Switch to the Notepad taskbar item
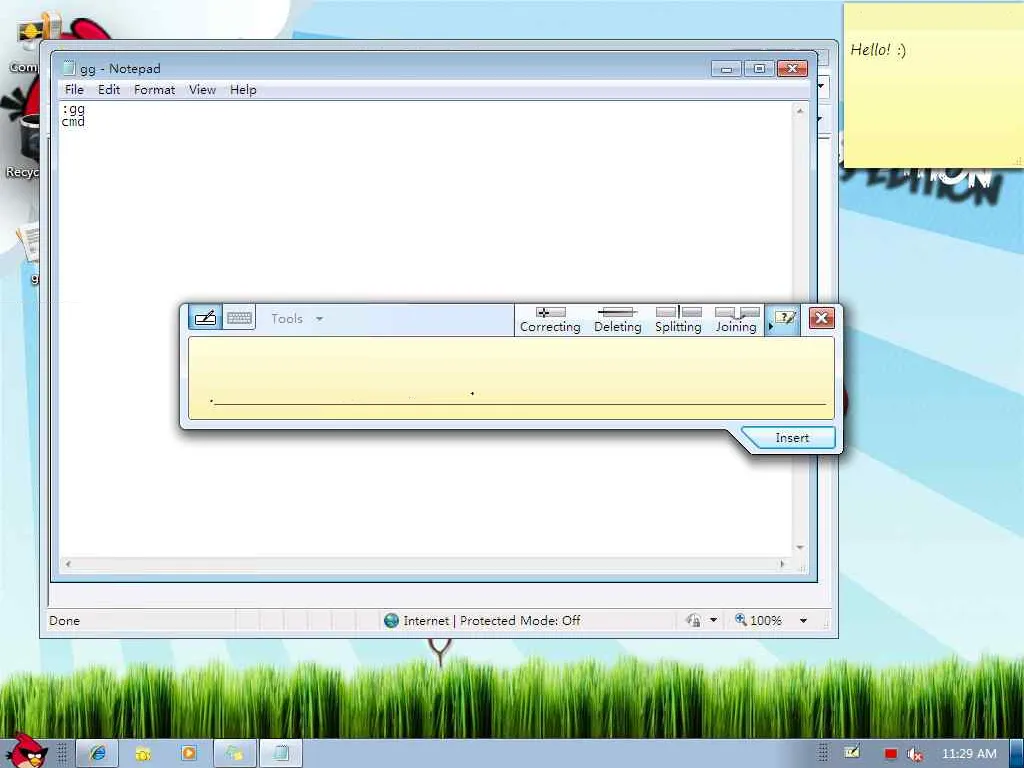Screen dimensions: 1024x768 [x=281, y=754]
